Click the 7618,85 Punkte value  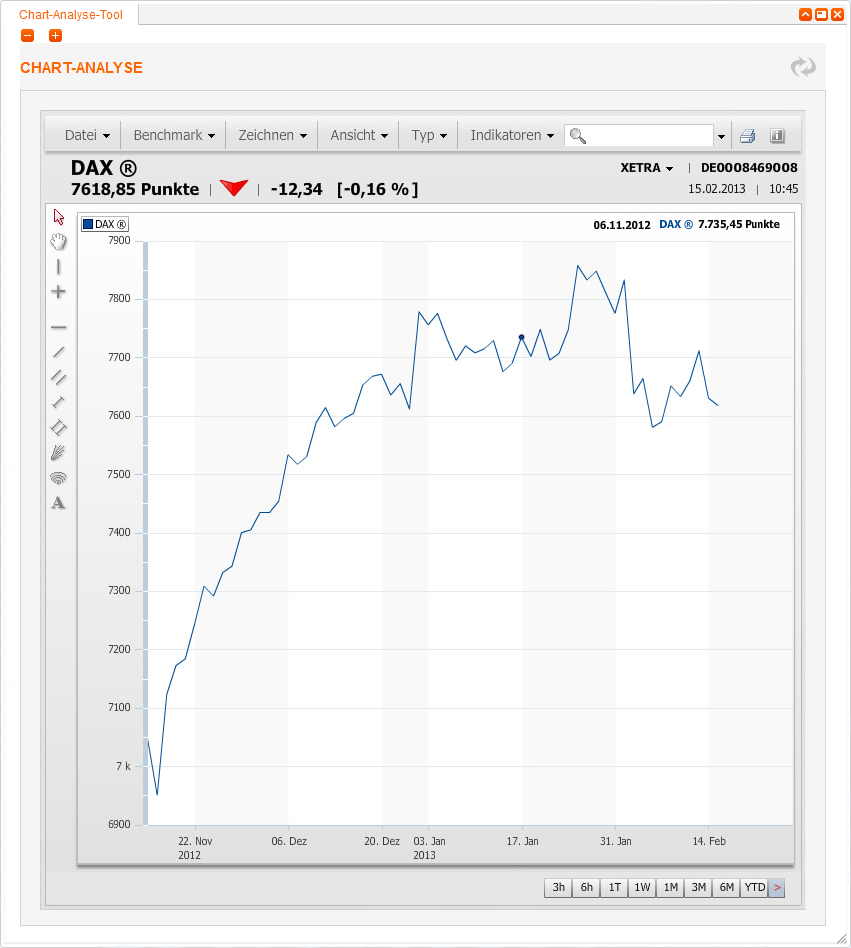pyautogui.click(x=135, y=189)
